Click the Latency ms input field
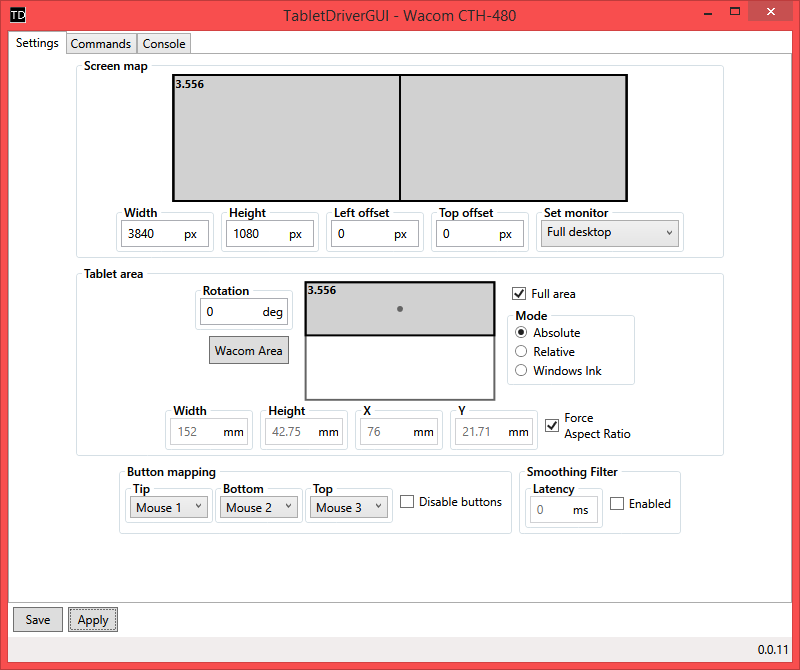This screenshot has height=670, width=800. [x=564, y=510]
